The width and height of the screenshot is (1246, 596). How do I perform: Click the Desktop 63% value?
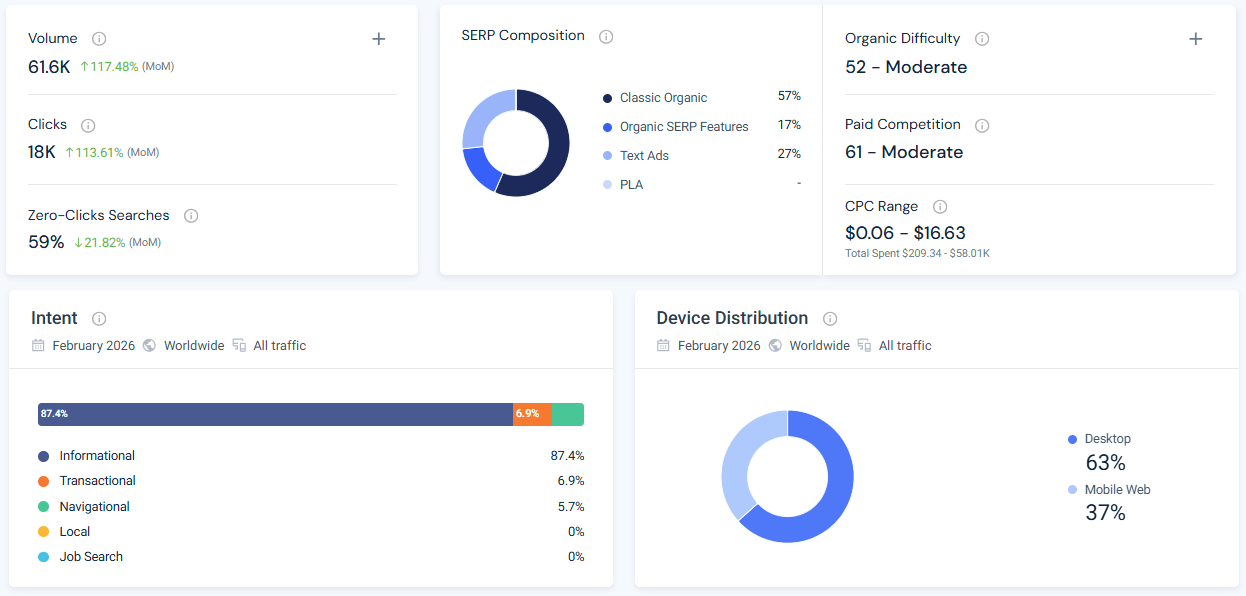1106,463
